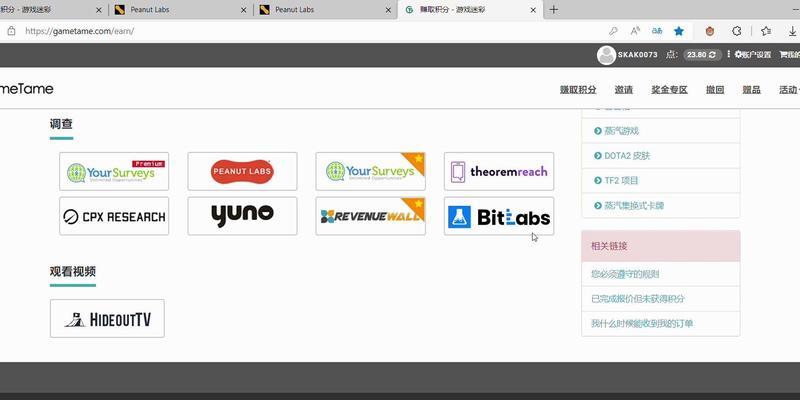Viewport: 800px width, 400px height.
Task: Click the site lock icon in address bar
Action: 11,31
